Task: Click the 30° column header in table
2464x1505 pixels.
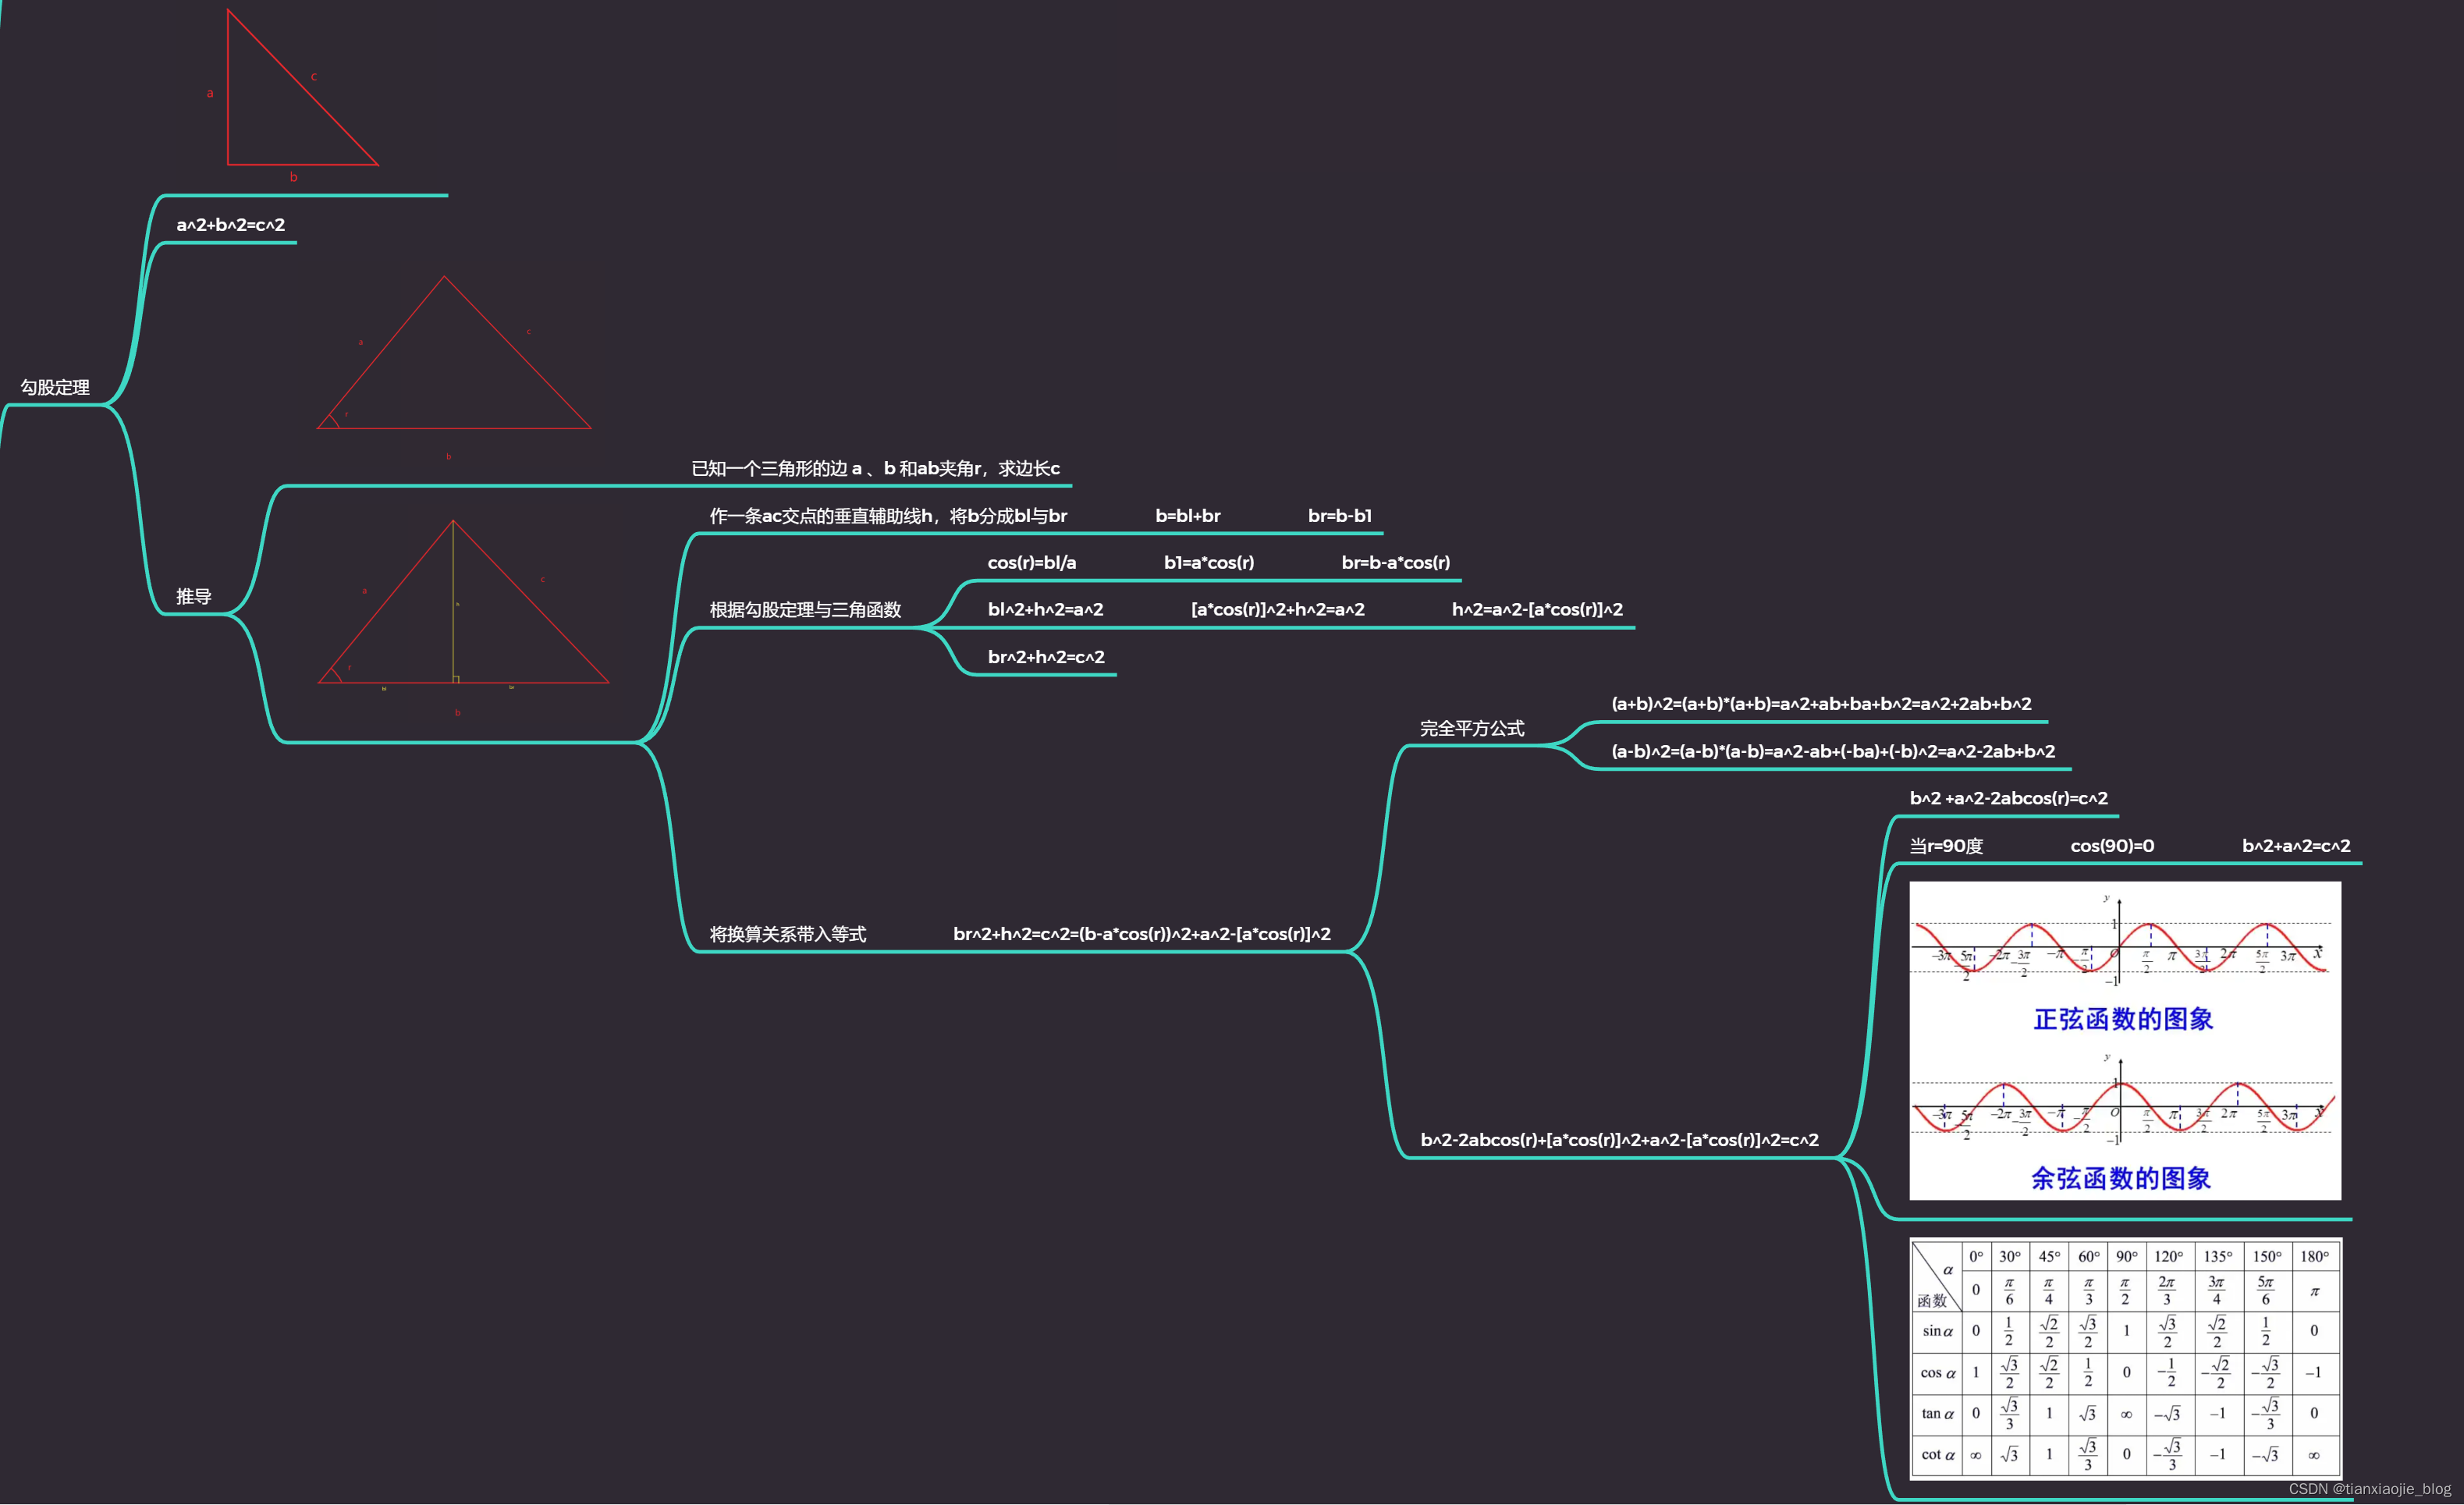Action: coord(2009,1257)
